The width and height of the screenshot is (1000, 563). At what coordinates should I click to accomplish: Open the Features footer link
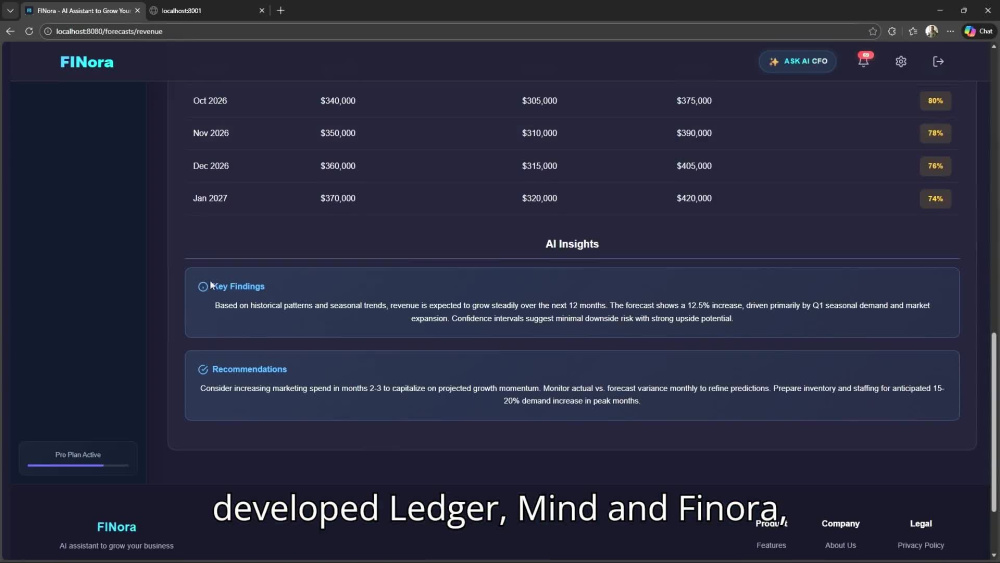pos(771,545)
